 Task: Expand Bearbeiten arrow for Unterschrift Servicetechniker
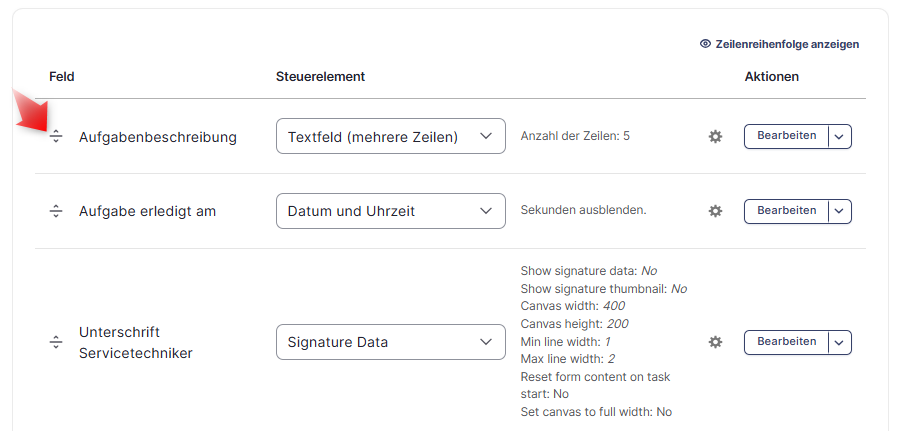point(839,342)
